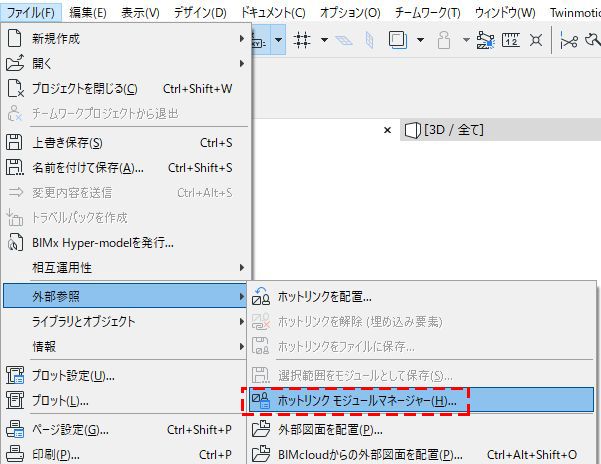Click the plot settings icon
Image resolution: width=601 pixels, height=464 pixels.
[x=15, y=375]
